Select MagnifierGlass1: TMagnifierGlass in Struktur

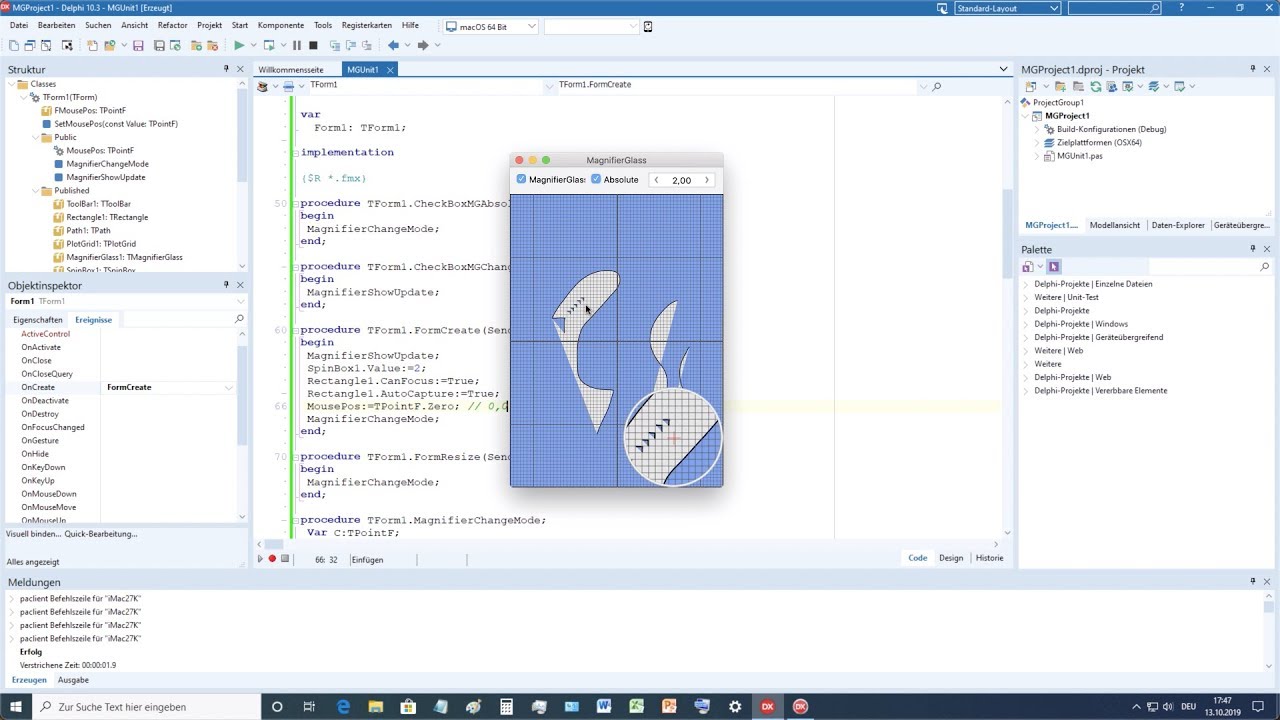click(x=124, y=257)
